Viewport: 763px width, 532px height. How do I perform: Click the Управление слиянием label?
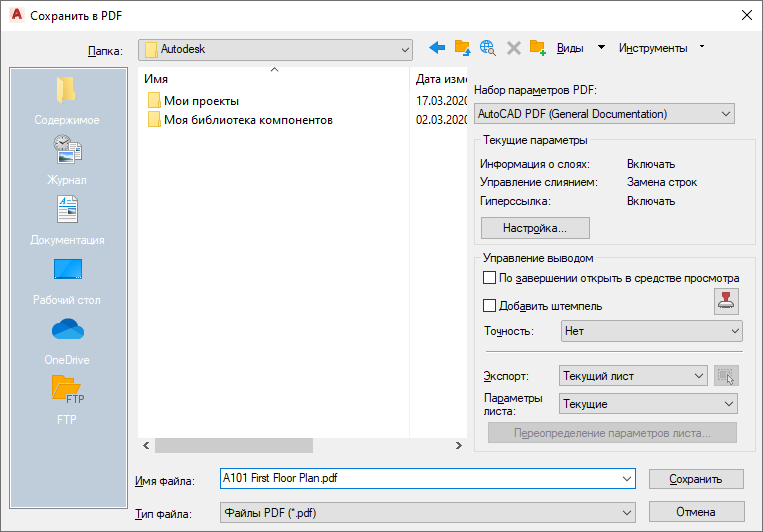point(539,182)
